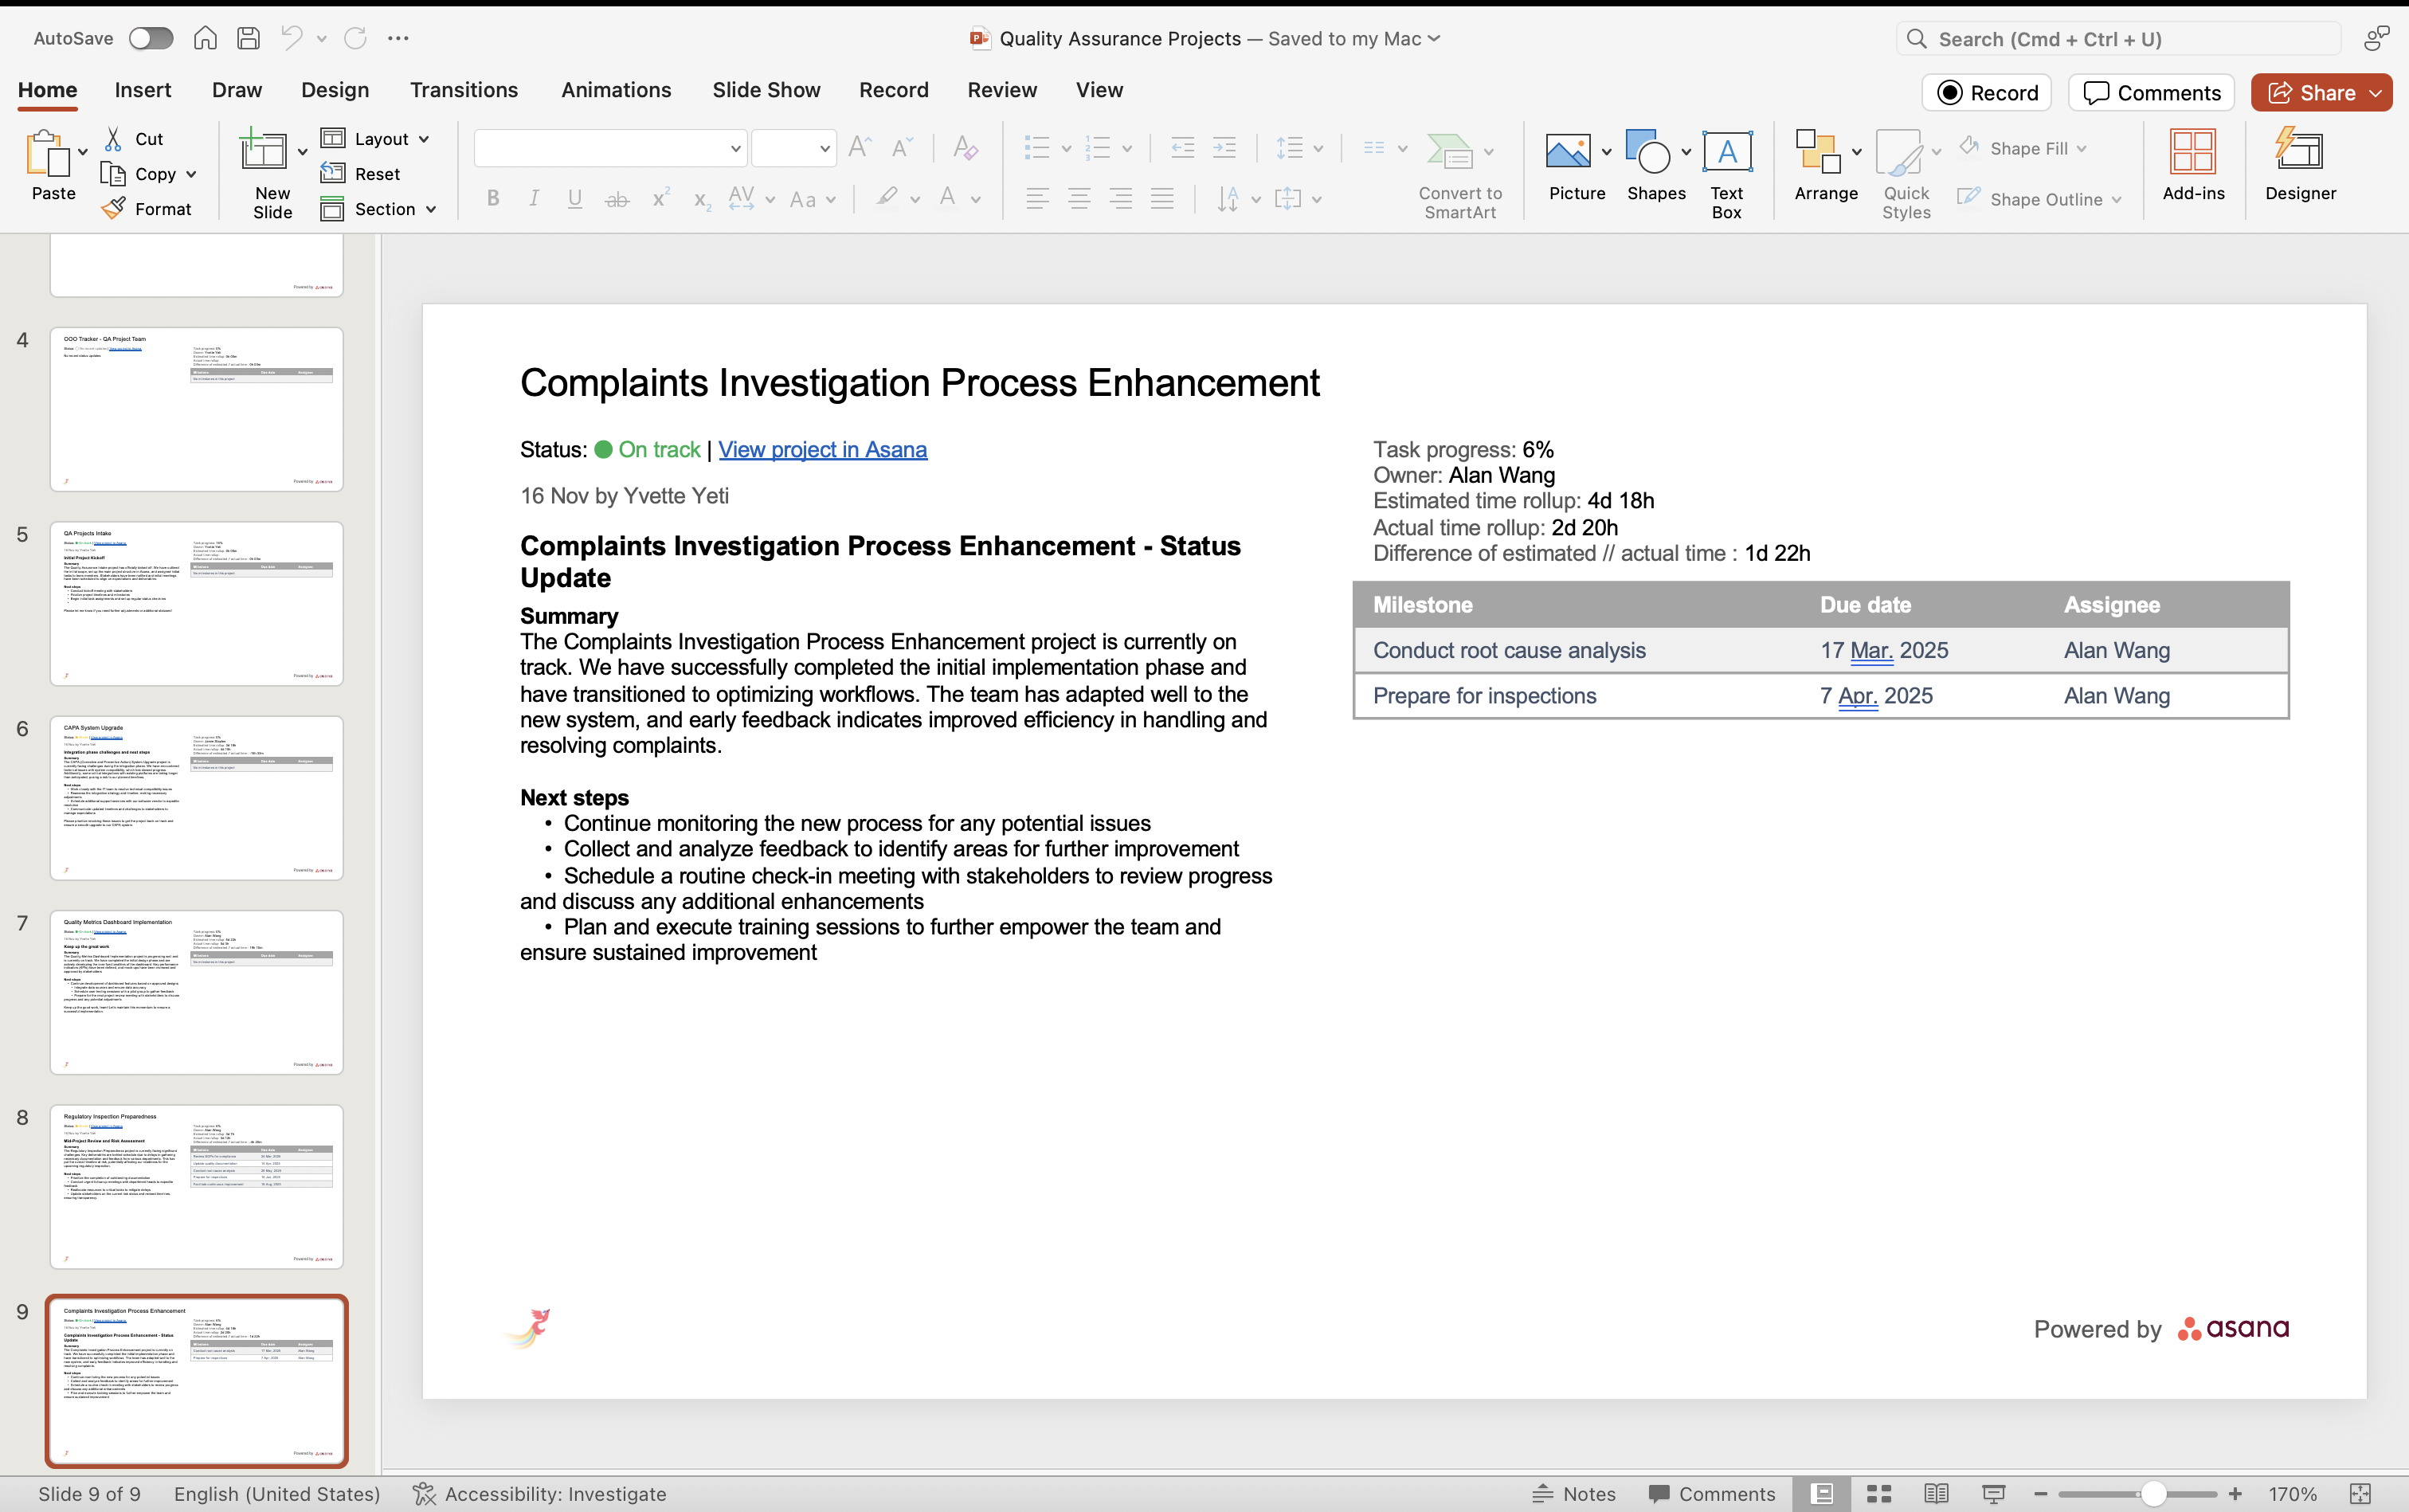Apply bold formatting
Viewport: 2409px width, 1512px height.
pos(492,198)
